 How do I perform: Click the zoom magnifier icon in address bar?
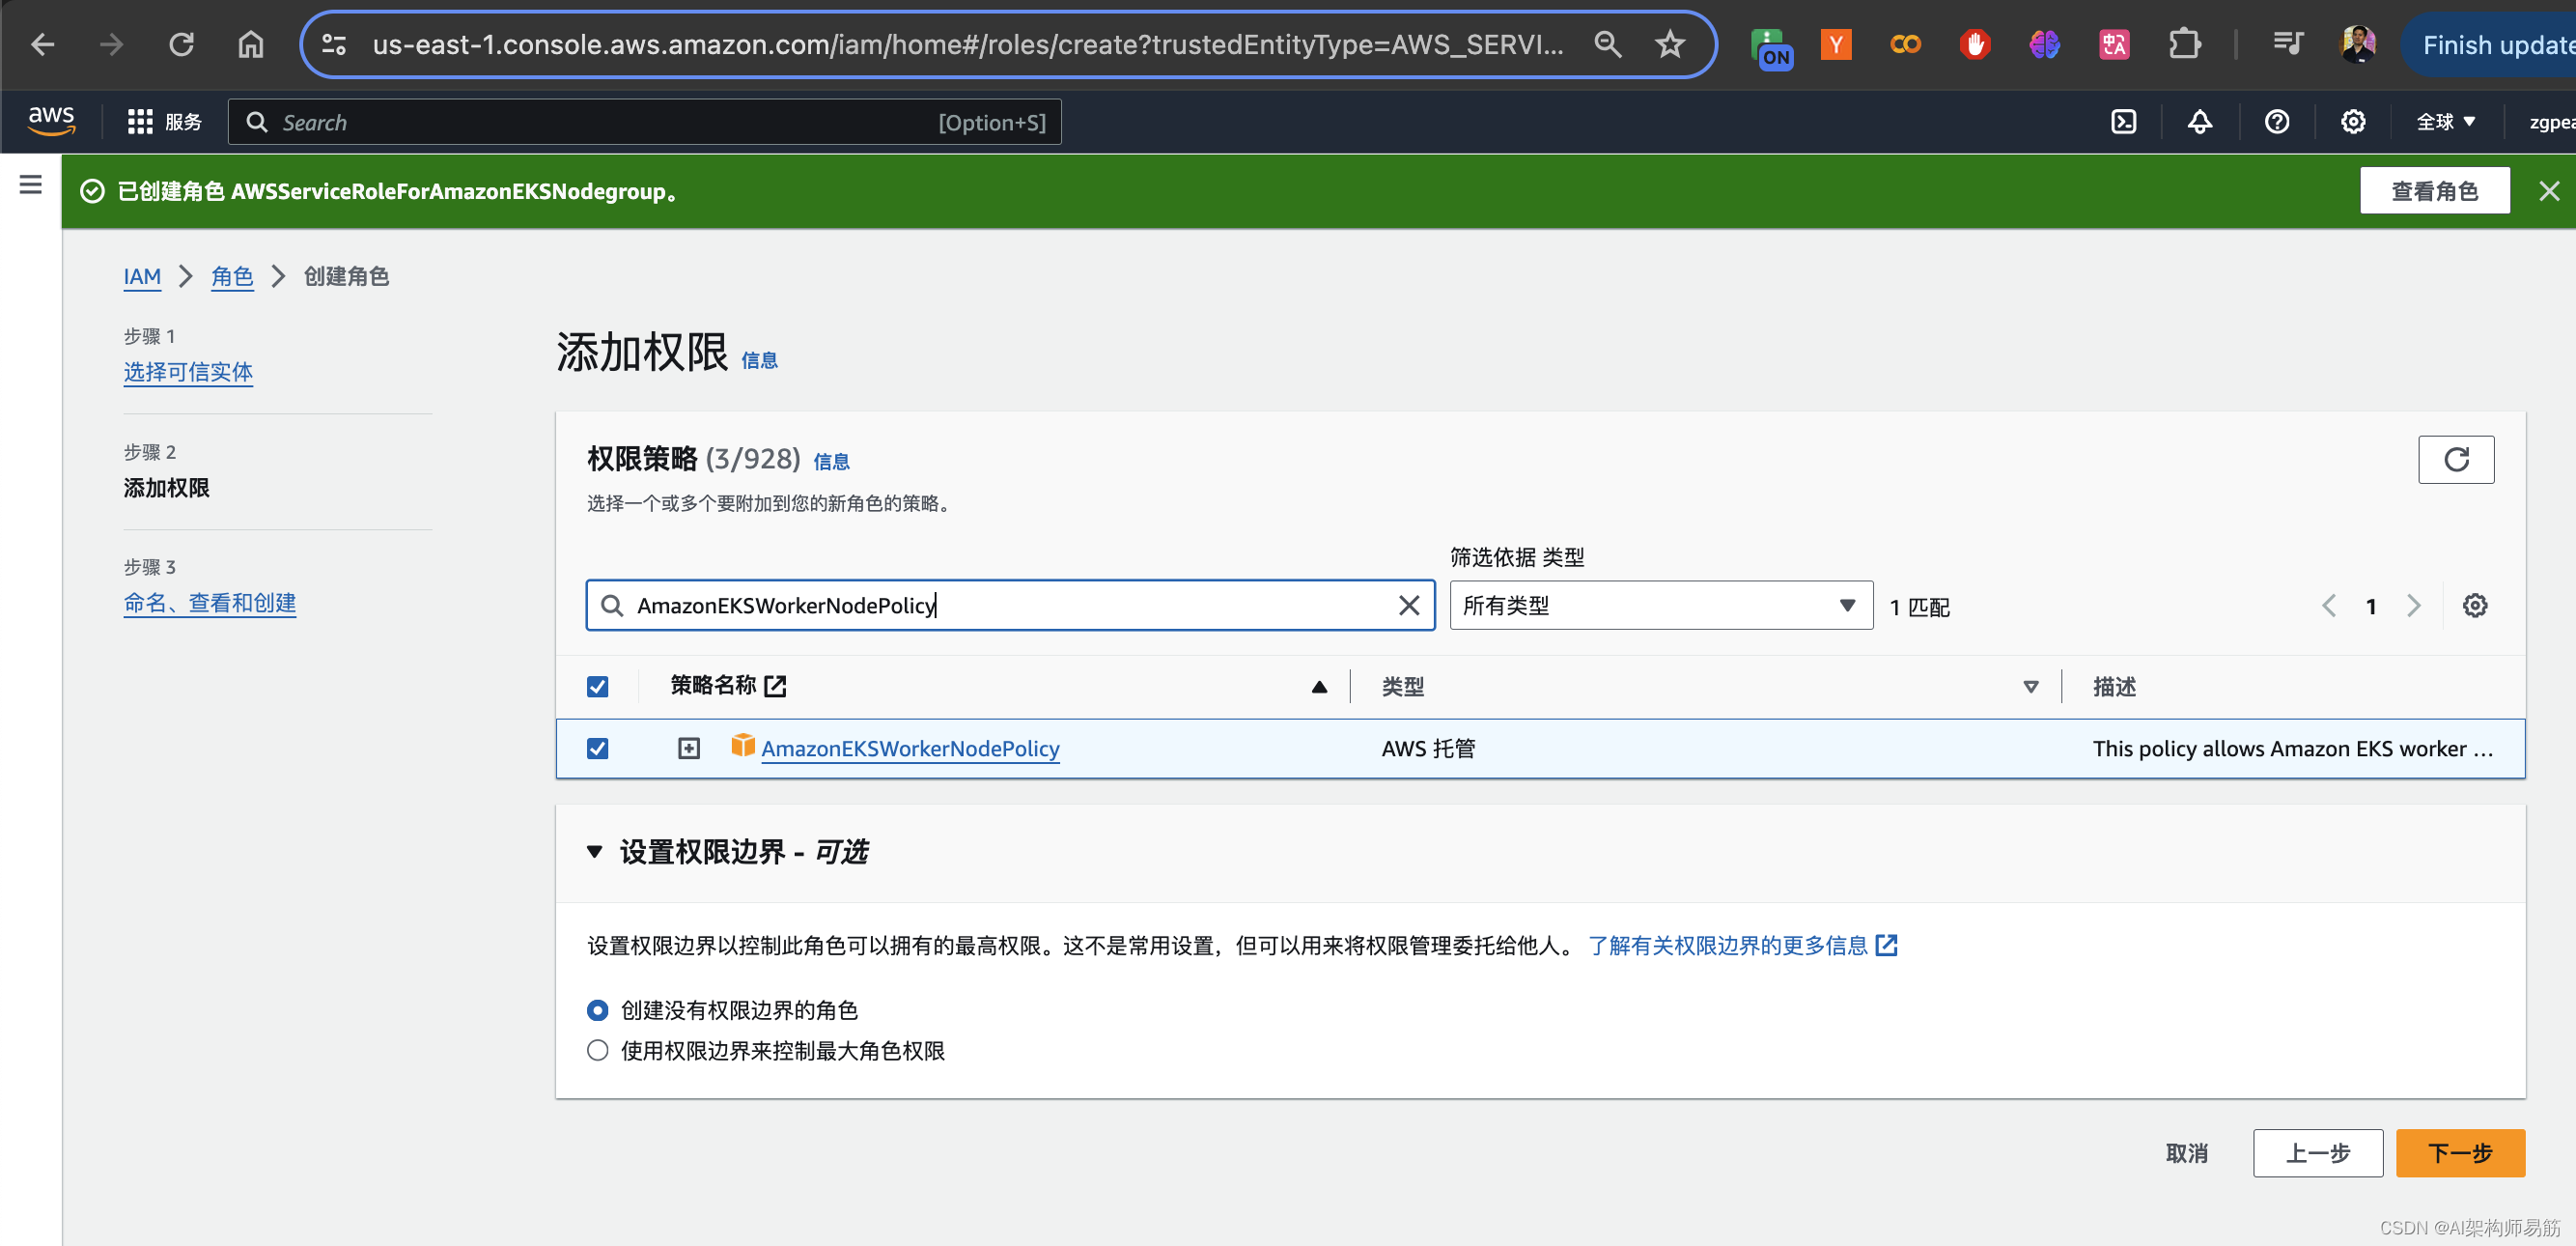click(x=1607, y=44)
